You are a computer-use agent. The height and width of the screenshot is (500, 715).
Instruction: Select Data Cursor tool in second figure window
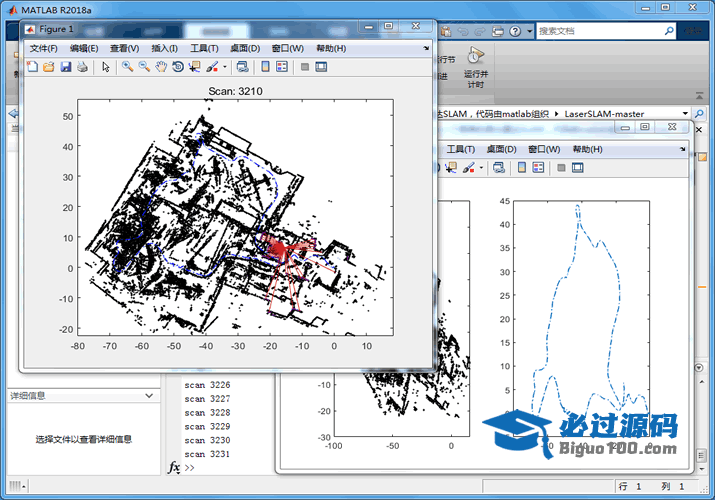pyautogui.click(x=451, y=168)
